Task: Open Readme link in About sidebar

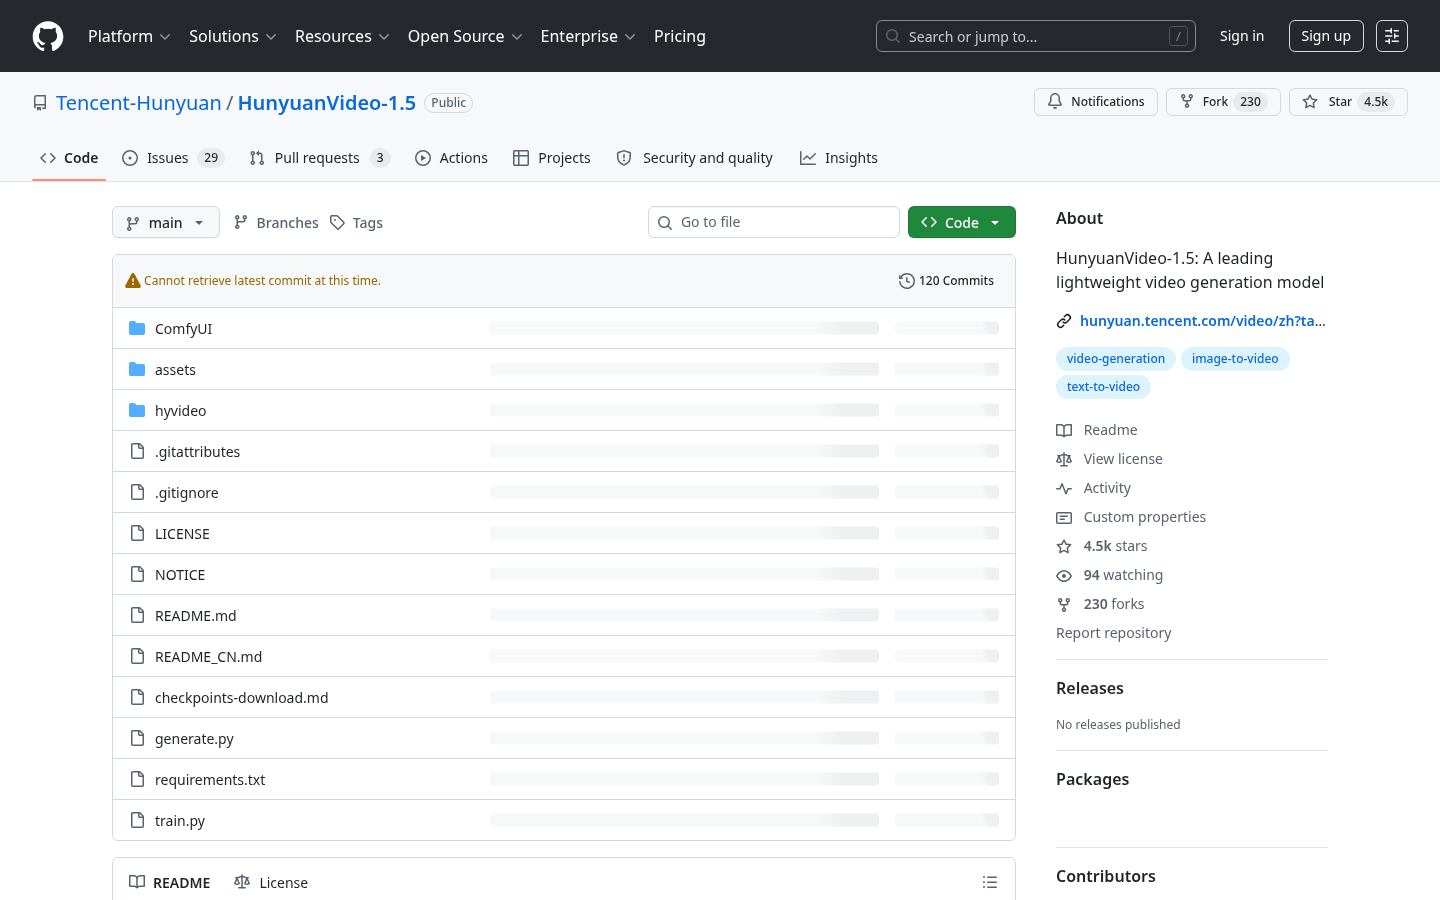Action: point(1097,430)
